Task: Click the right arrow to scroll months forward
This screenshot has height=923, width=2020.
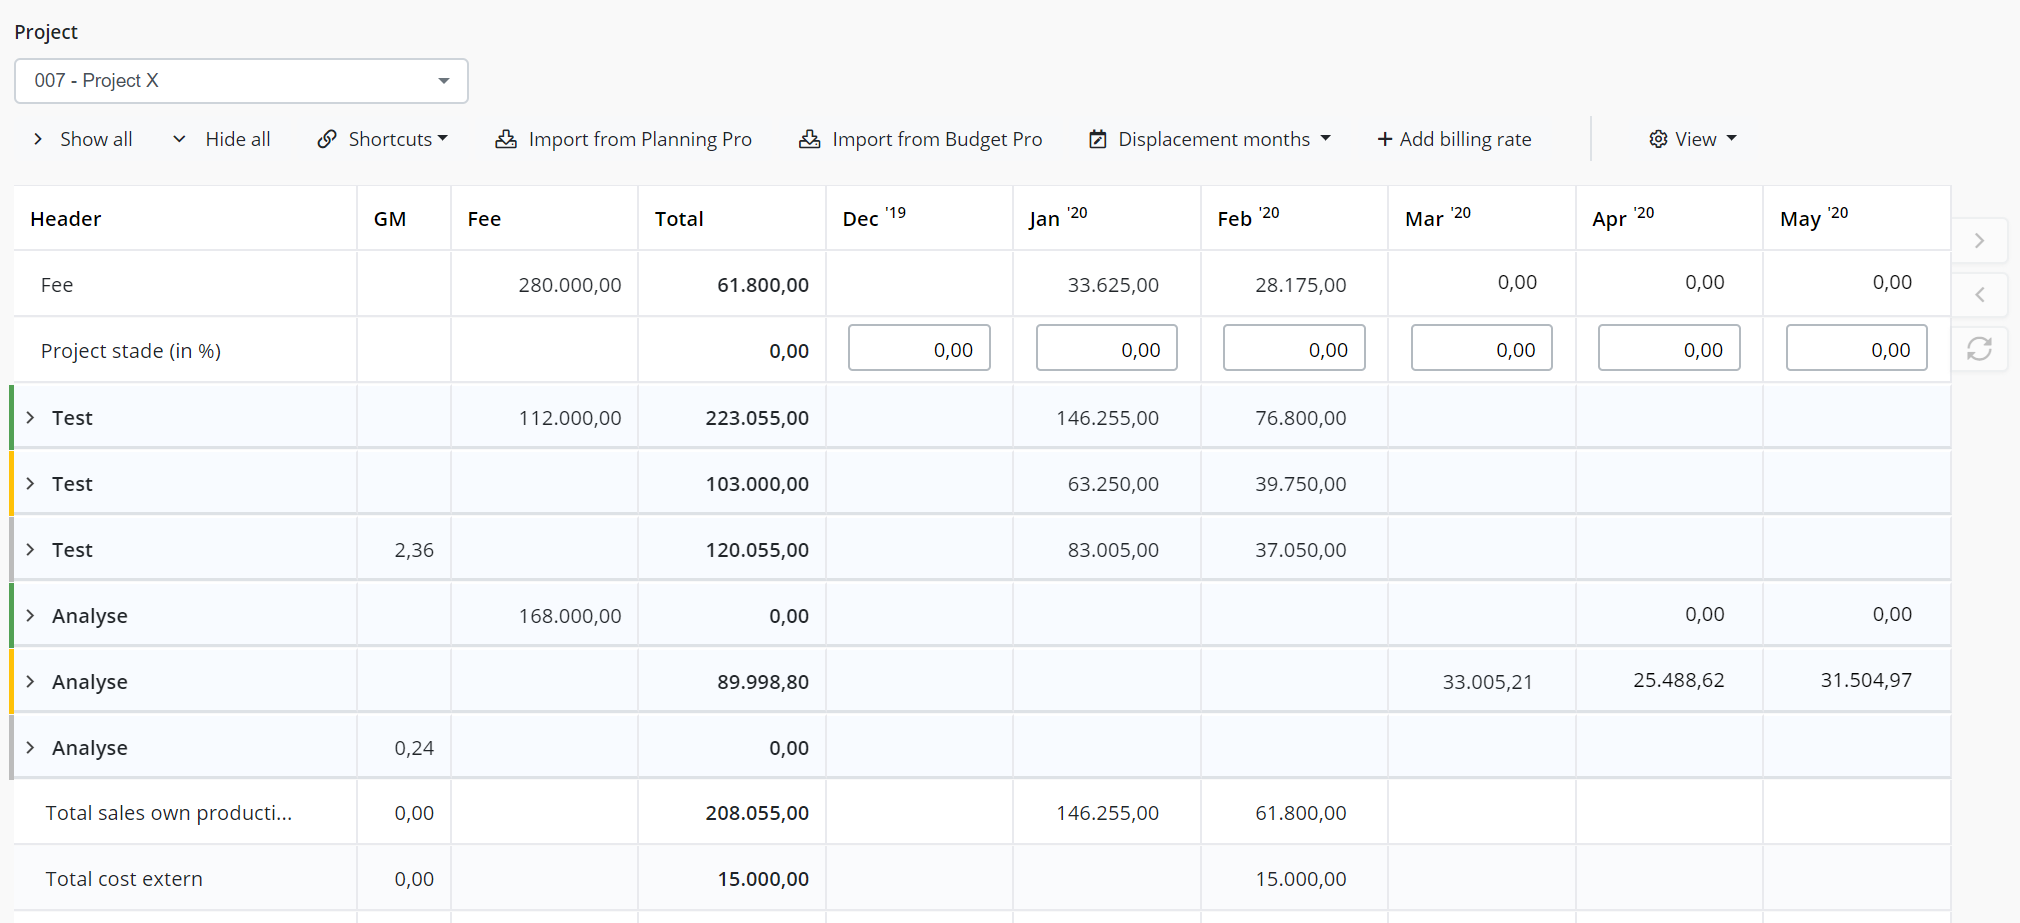Action: (x=1979, y=241)
